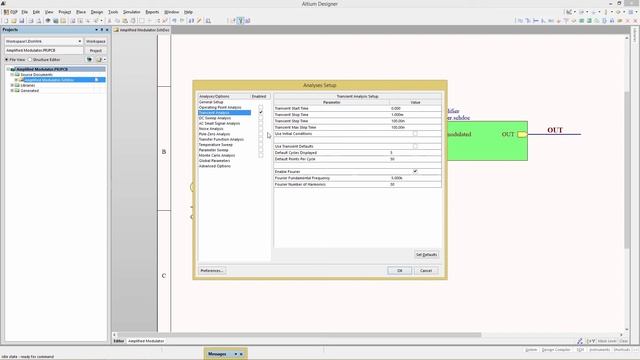Select the green Place Sheet Entry icon

click(x=589, y=20)
